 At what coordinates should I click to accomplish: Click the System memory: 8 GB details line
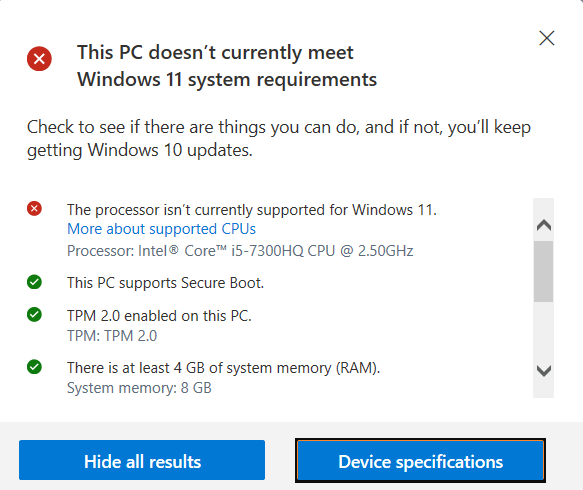coord(139,388)
